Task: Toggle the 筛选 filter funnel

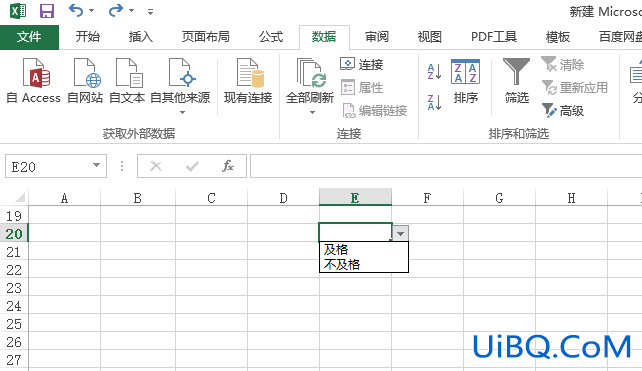Action: click(x=516, y=81)
